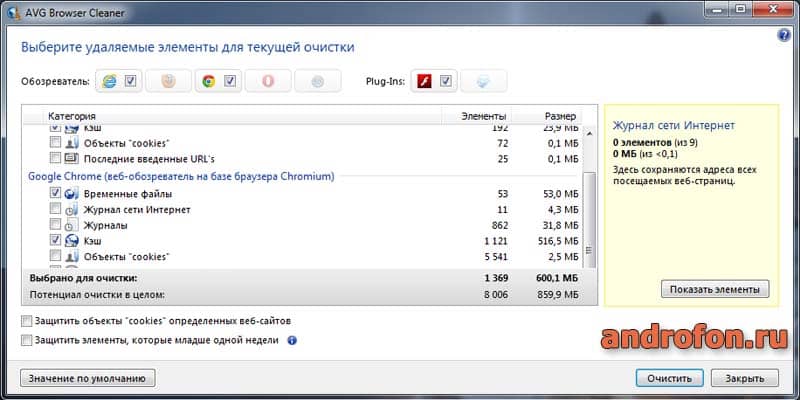Click the Adobe Flash plug-in icon
This screenshot has height=400, width=800.
pos(425,81)
